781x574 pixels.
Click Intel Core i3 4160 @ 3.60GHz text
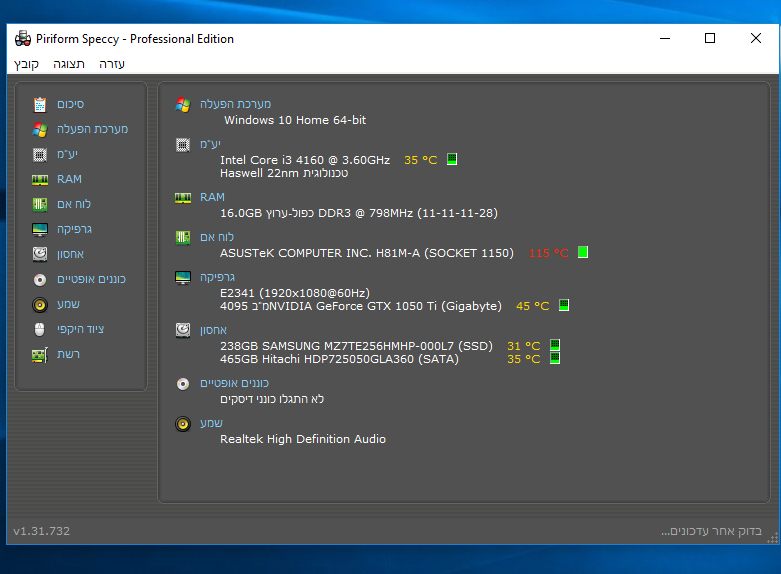coord(305,160)
